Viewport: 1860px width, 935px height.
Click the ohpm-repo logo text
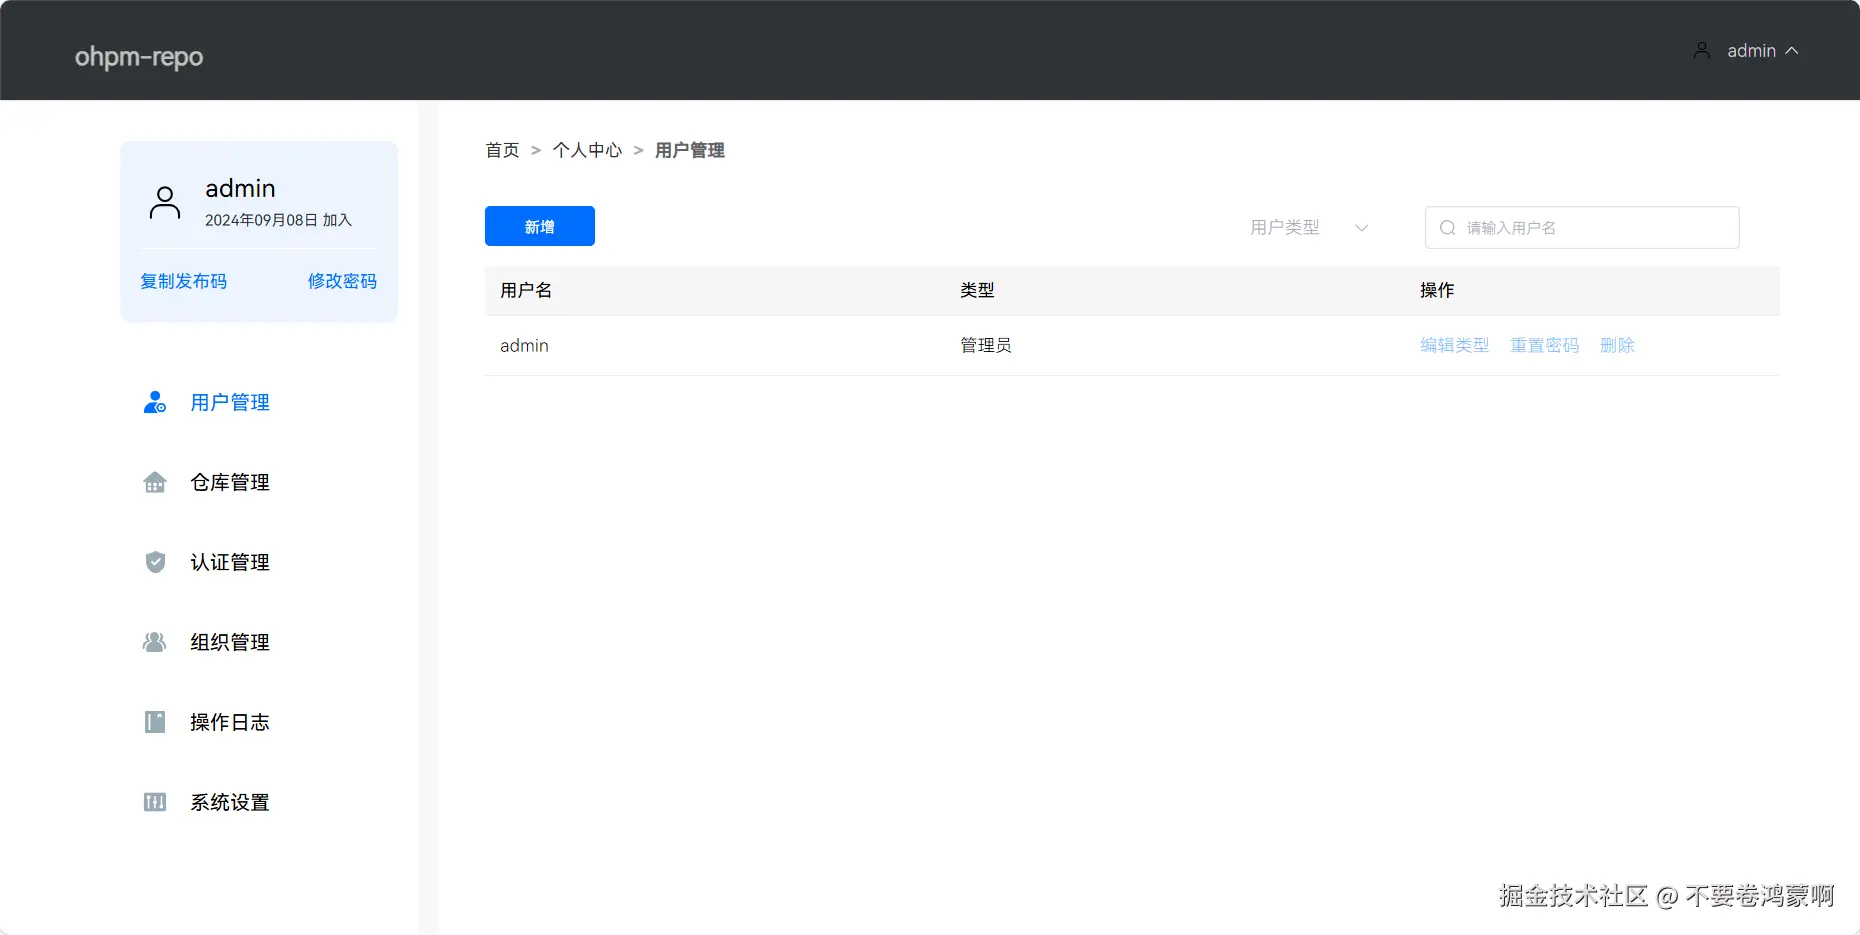pos(139,57)
